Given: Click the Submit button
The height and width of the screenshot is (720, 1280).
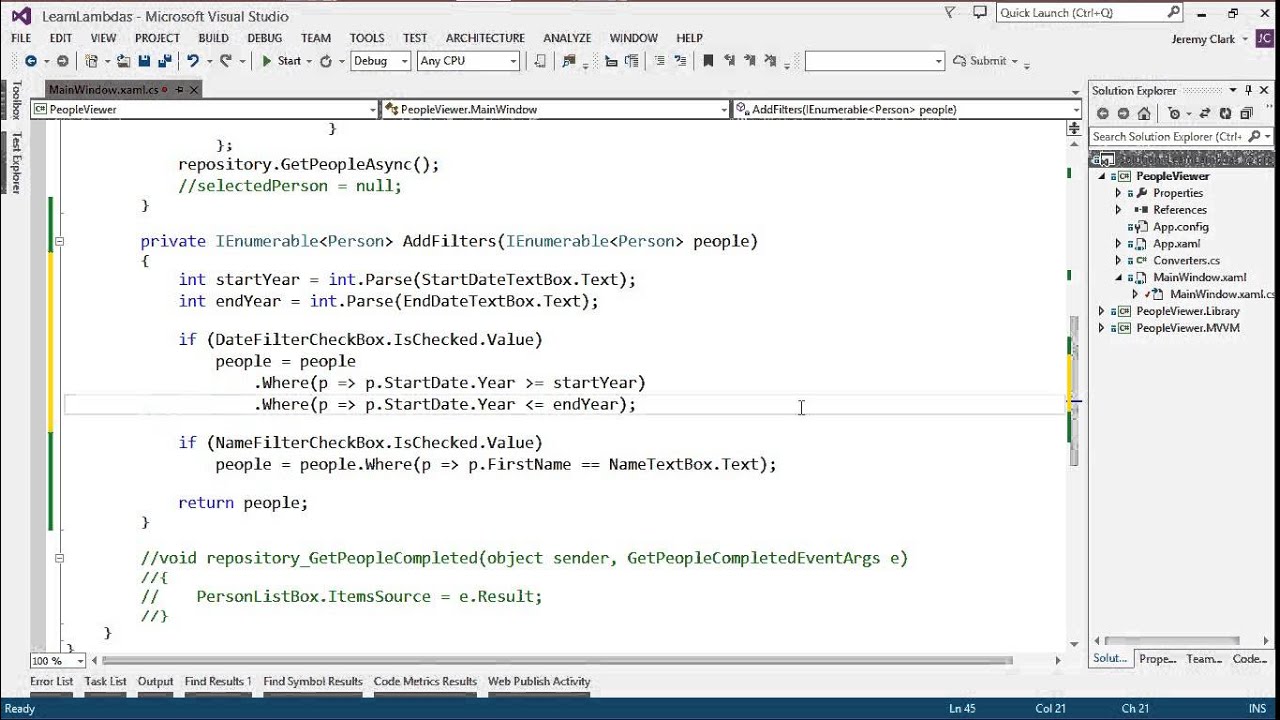Looking at the screenshot, I should (979, 61).
